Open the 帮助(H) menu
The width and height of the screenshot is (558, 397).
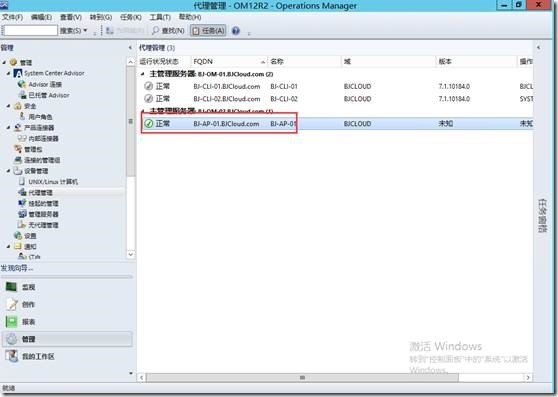click(190, 17)
